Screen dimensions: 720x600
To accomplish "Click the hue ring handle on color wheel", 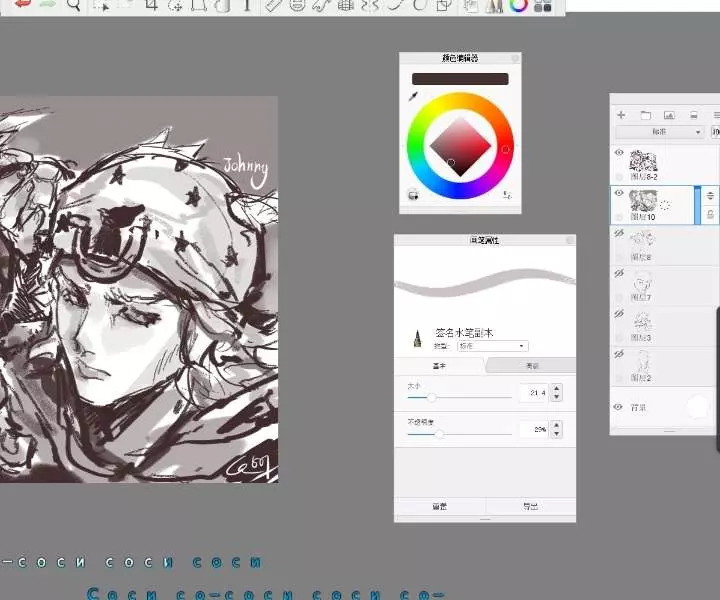I will pyautogui.click(x=505, y=150).
